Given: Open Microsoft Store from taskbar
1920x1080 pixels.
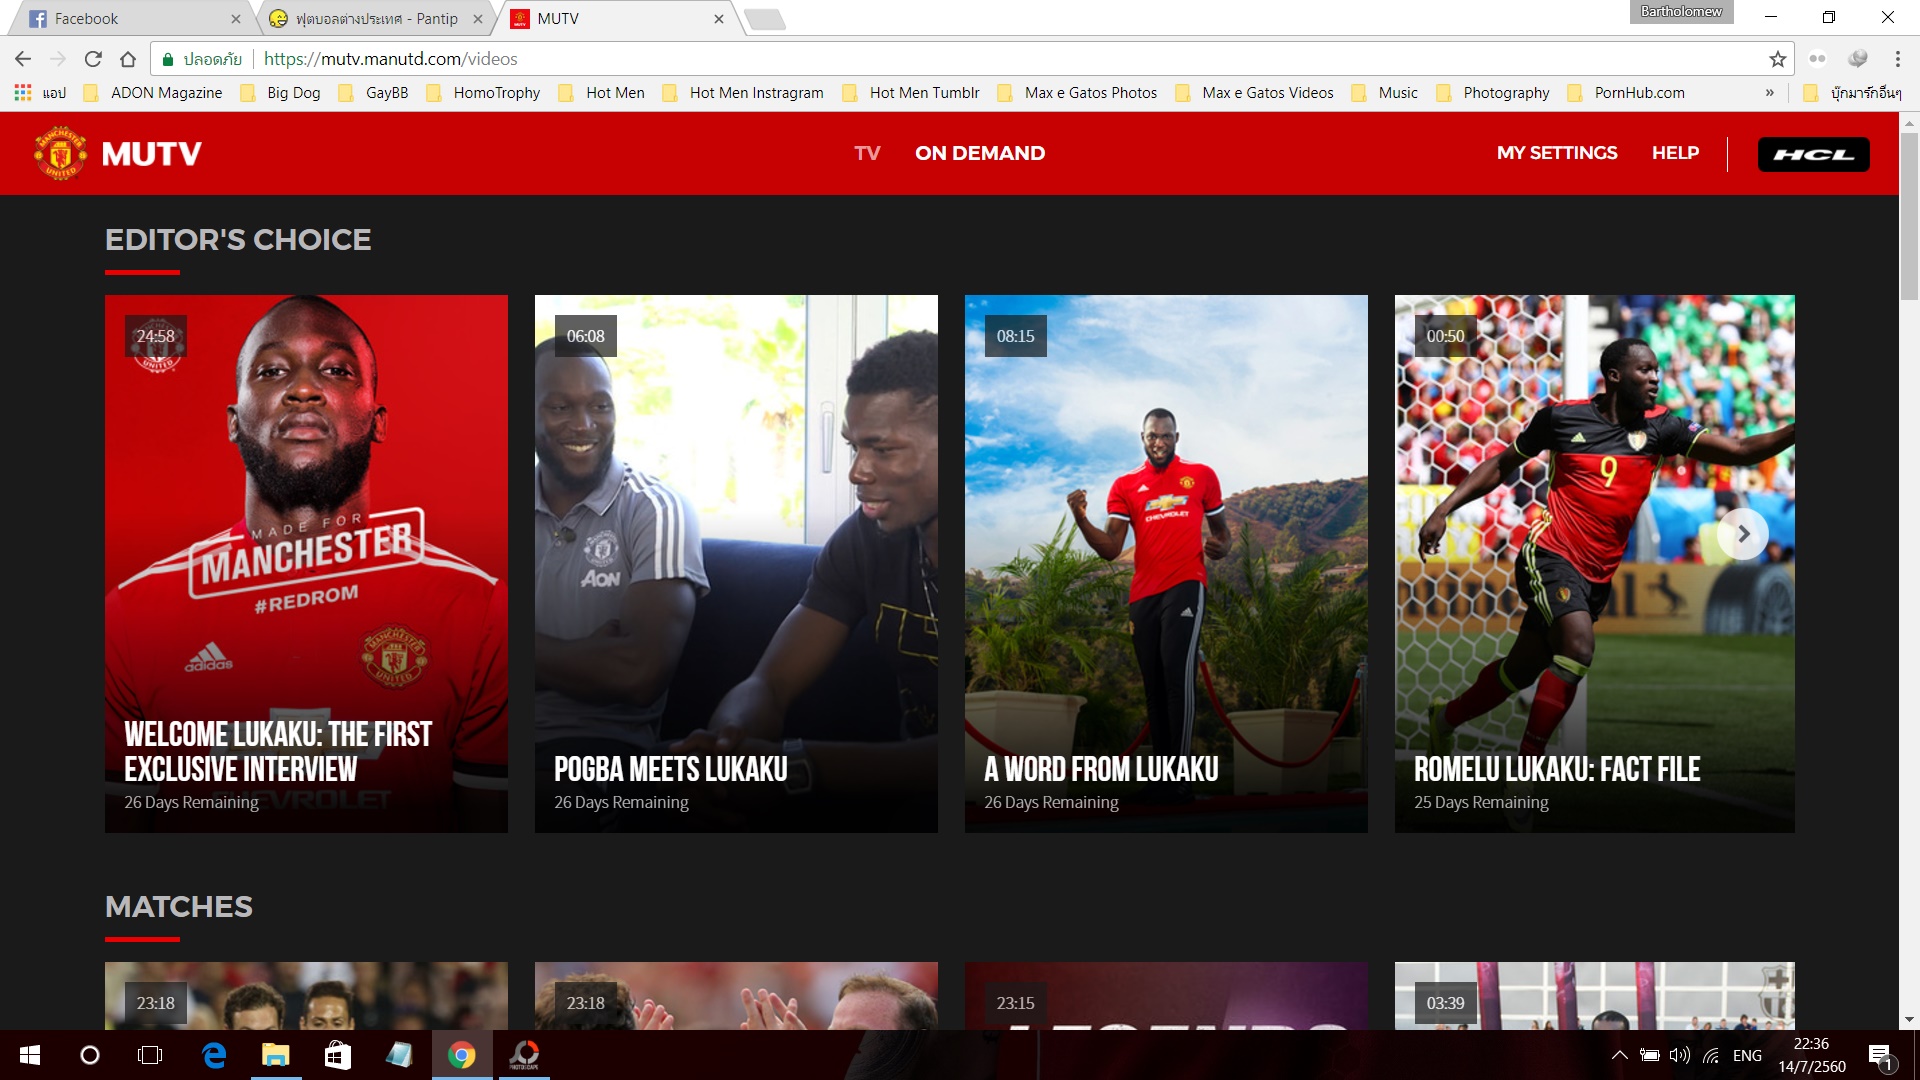Looking at the screenshot, I should coord(338,1055).
